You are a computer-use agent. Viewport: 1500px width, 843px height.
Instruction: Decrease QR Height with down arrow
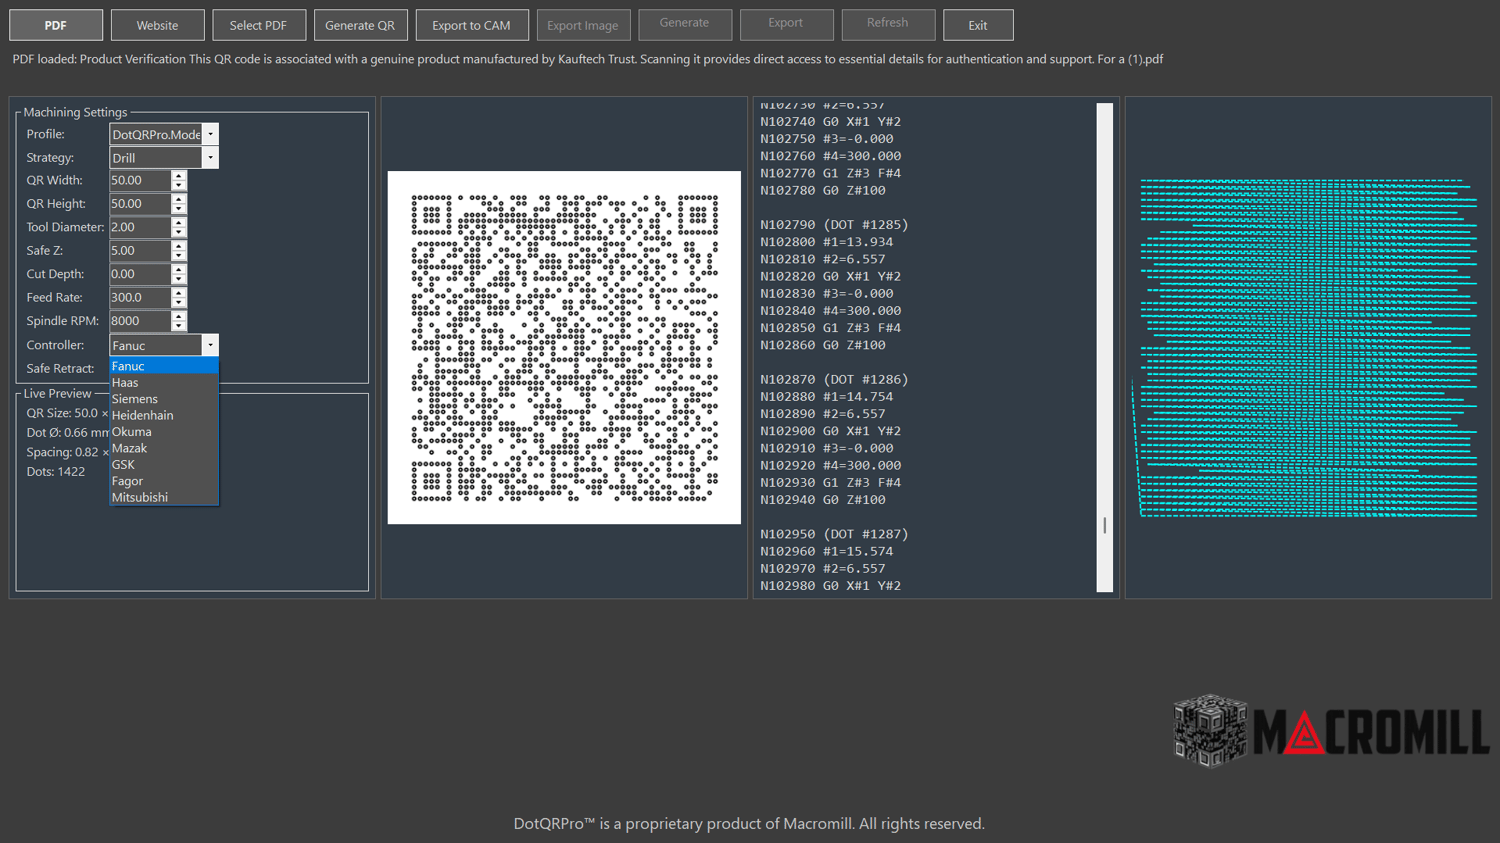179,209
